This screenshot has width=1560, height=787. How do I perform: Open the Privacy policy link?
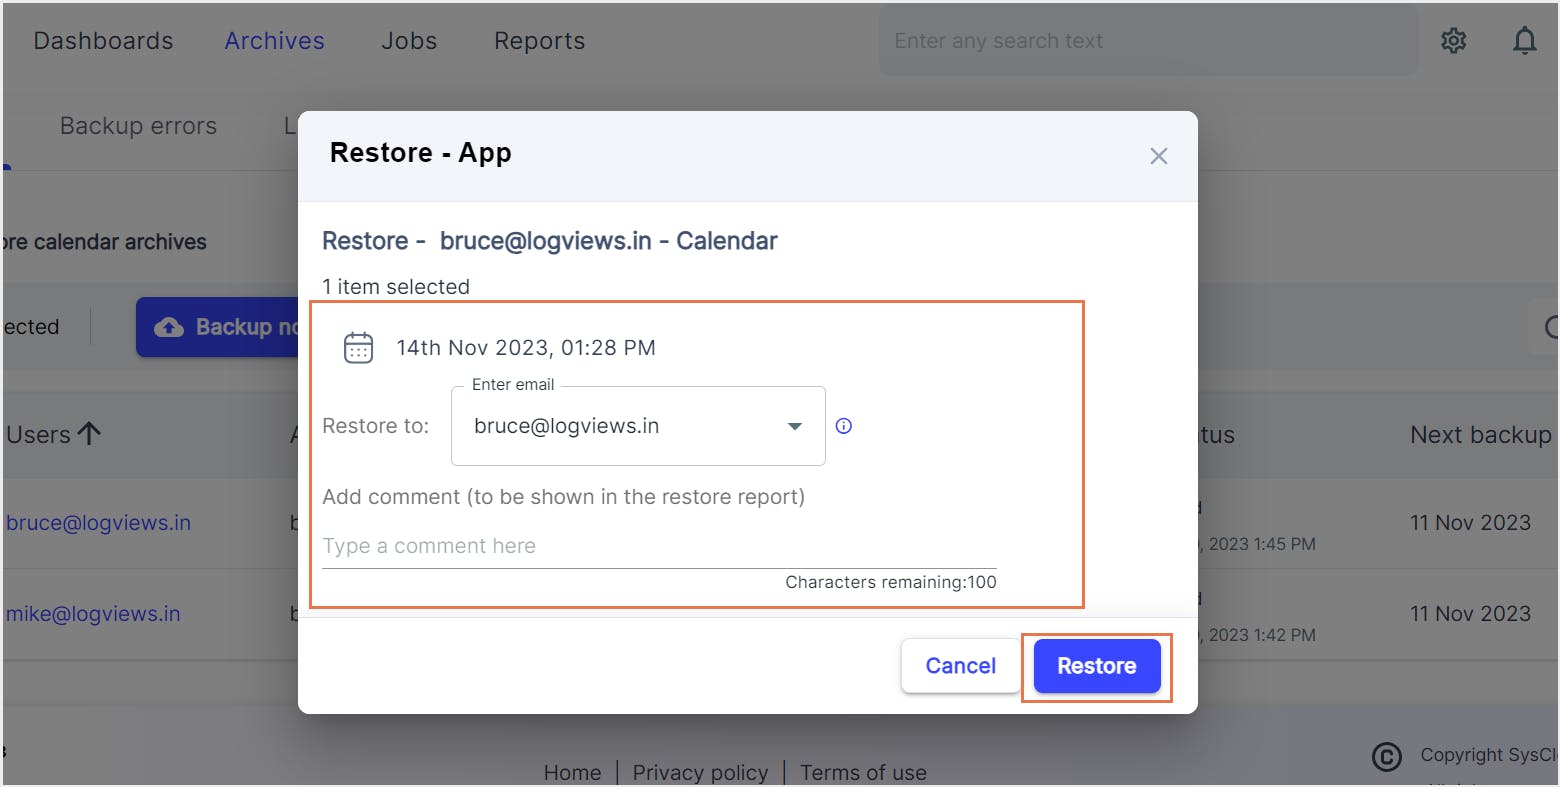click(700, 773)
